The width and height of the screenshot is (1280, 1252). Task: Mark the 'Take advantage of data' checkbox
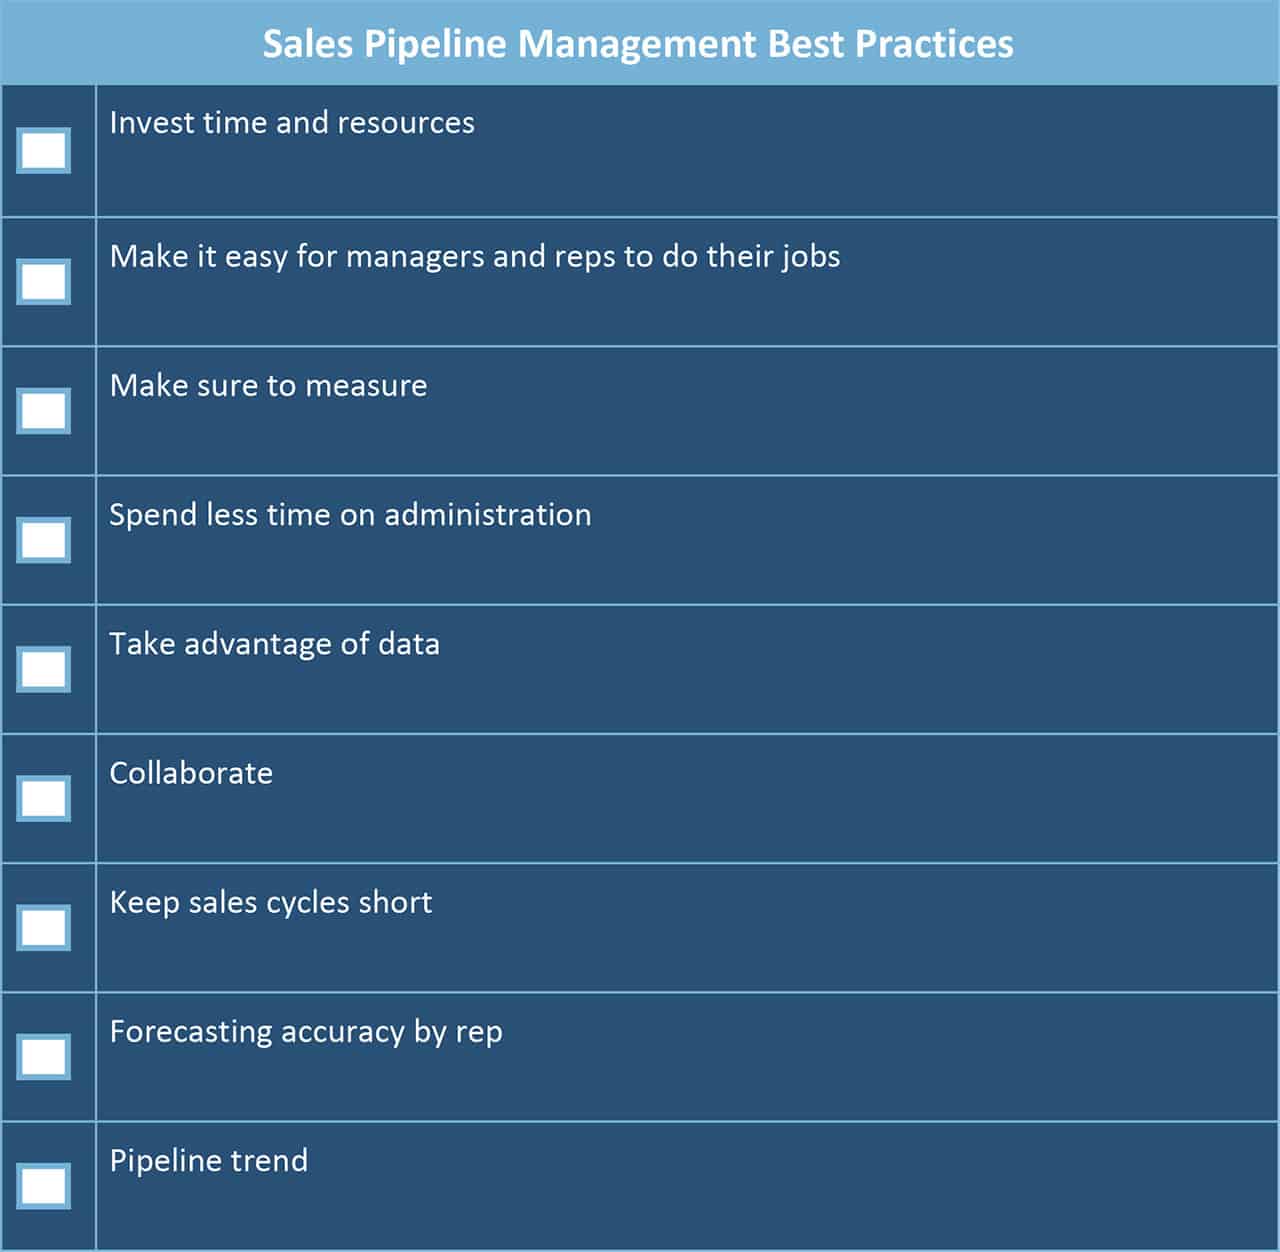44,669
